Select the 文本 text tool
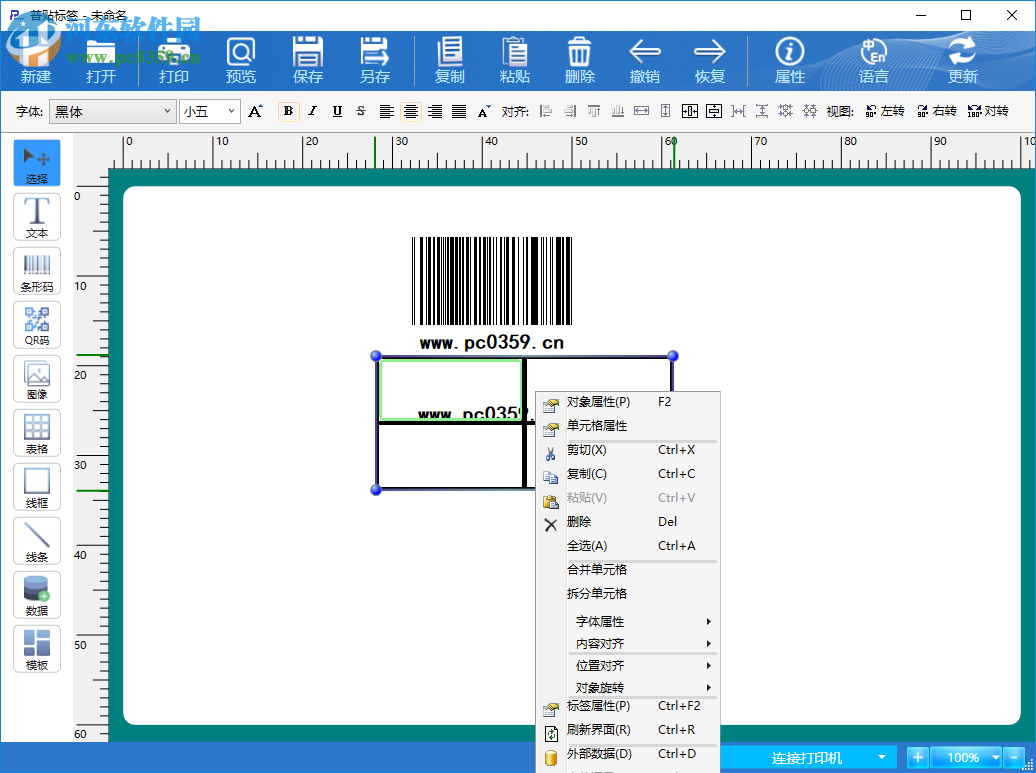Viewport: 1036px width, 773px height. click(x=37, y=216)
